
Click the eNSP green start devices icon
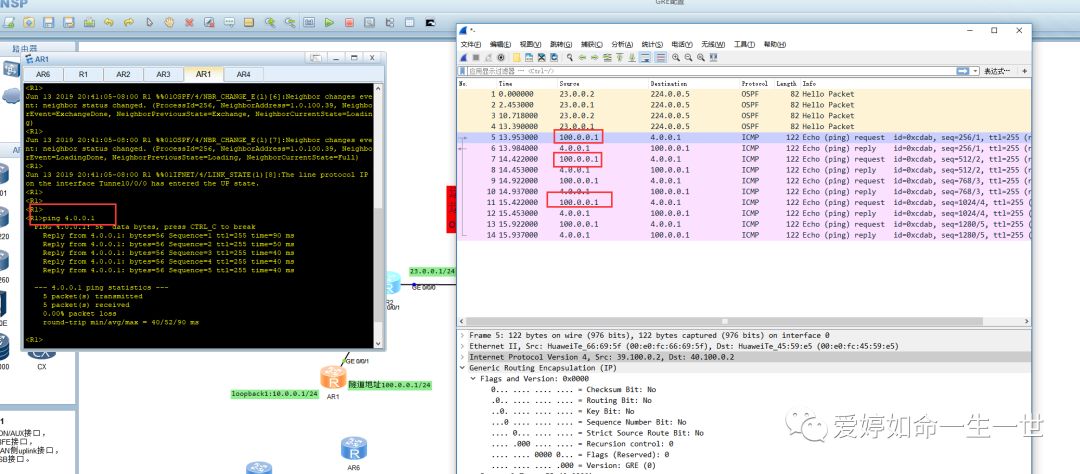[x=329, y=22]
